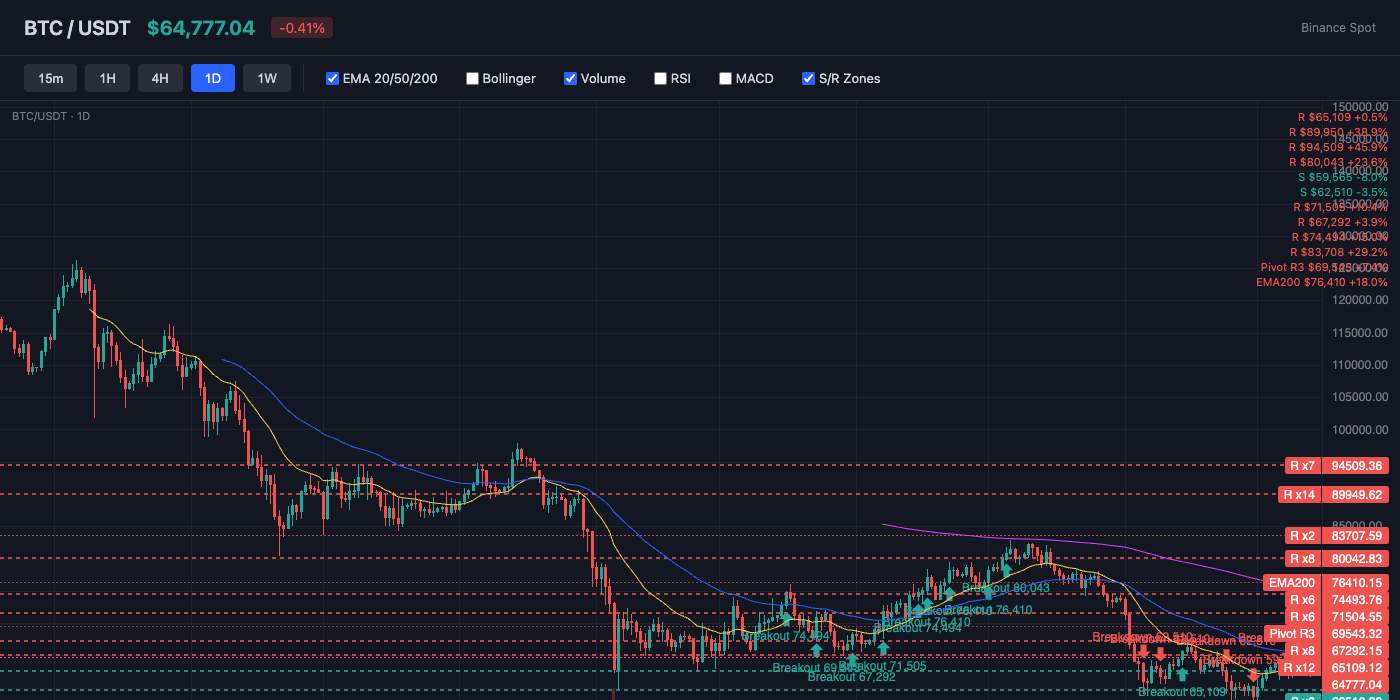The height and width of the screenshot is (700, 1400).
Task: Click the $64,777.04 header price
Action: point(201,28)
